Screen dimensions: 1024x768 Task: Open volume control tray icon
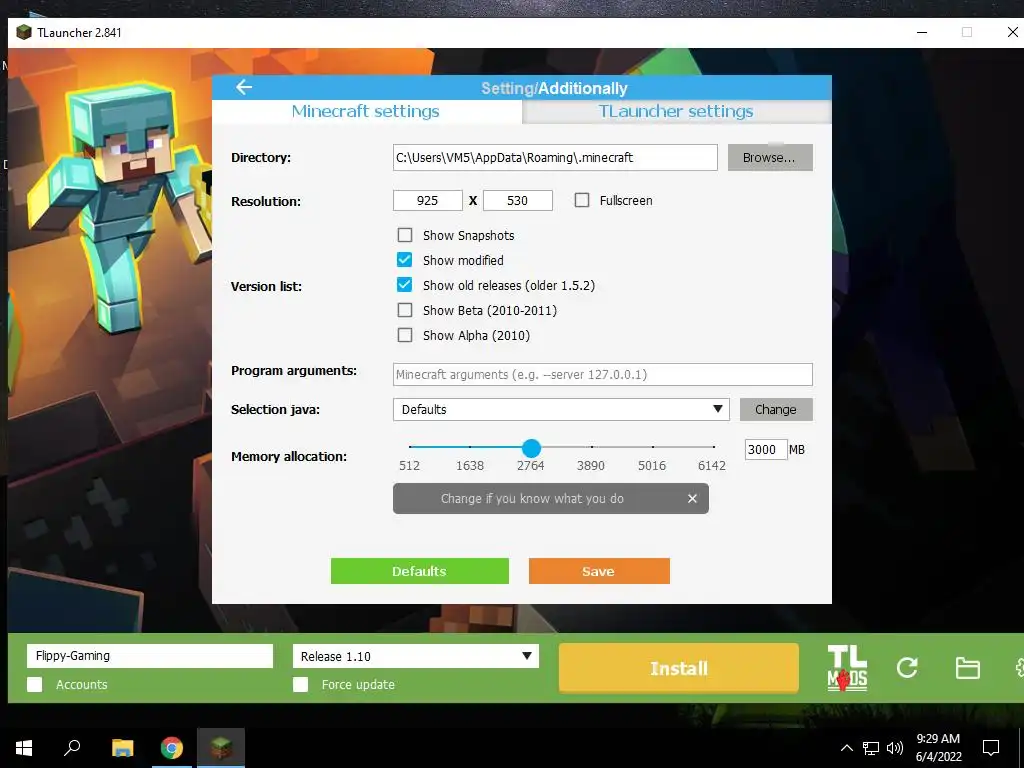point(895,748)
